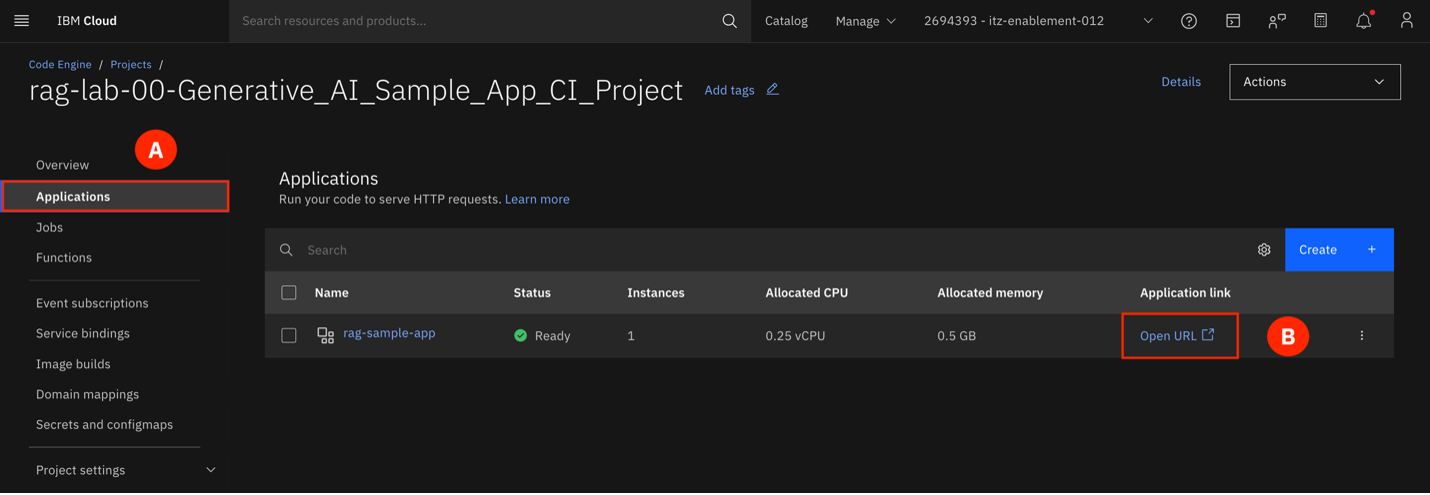Click the table settings gear icon
This screenshot has height=495, width=1430.
1264,250
